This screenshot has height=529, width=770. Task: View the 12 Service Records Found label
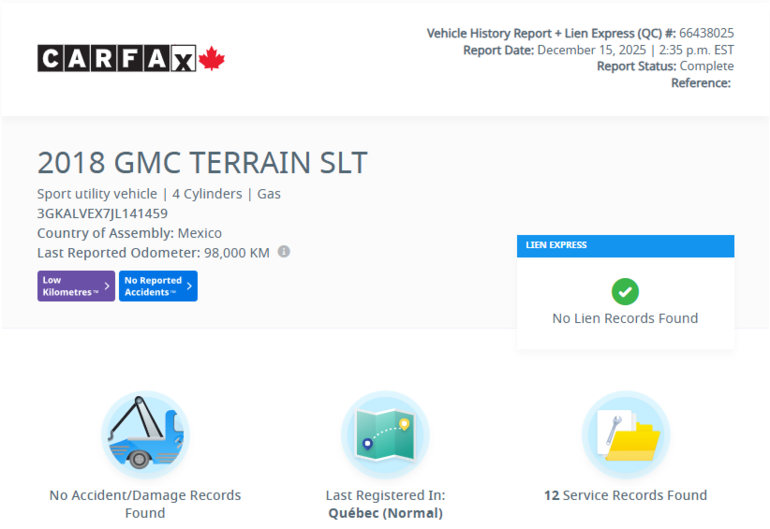click(x=625, y=495)
